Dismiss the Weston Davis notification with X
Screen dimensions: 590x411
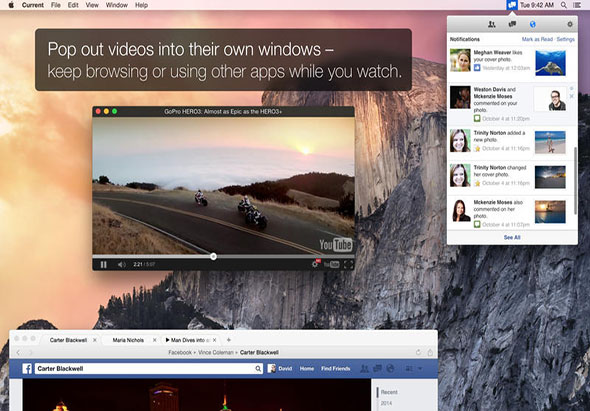coord(572,96)
